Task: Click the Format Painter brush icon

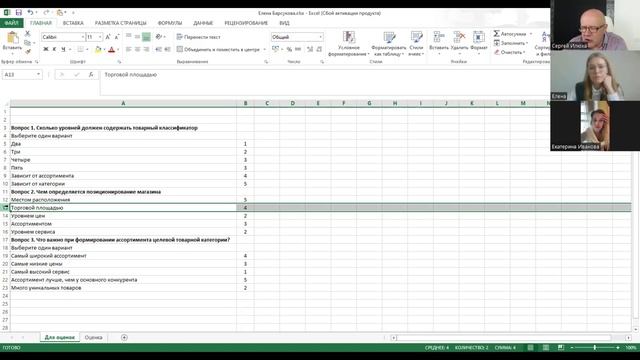Action: point(27,51)
